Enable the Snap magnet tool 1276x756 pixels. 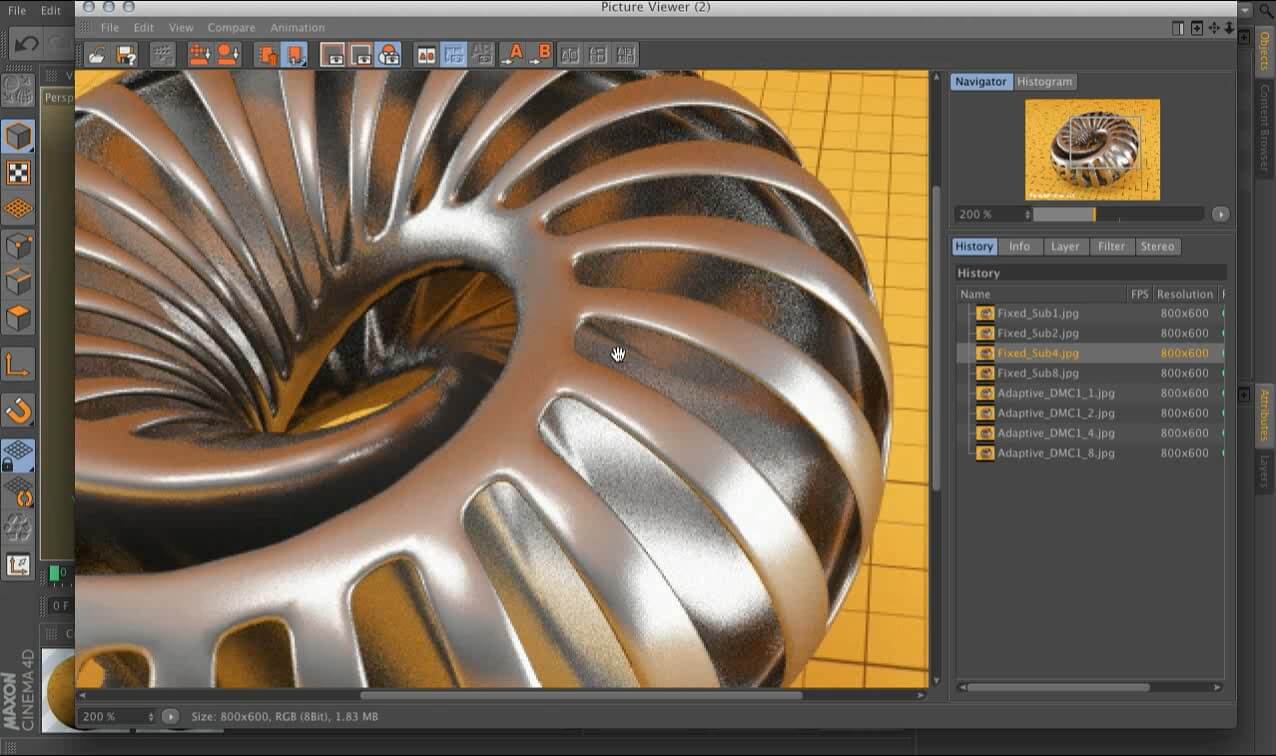click(18, 410)
